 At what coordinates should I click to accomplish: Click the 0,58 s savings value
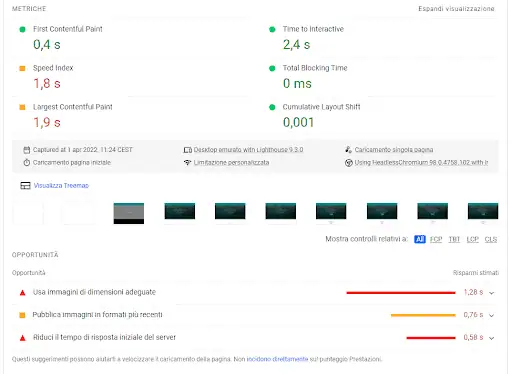click(473, 337)
